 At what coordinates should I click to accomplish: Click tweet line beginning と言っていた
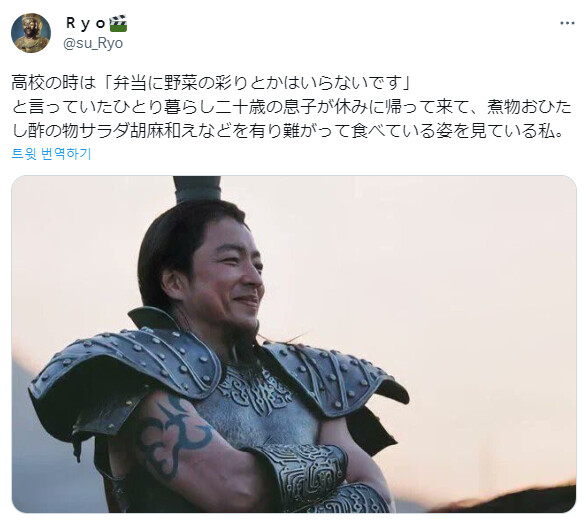tap(292, 107)
